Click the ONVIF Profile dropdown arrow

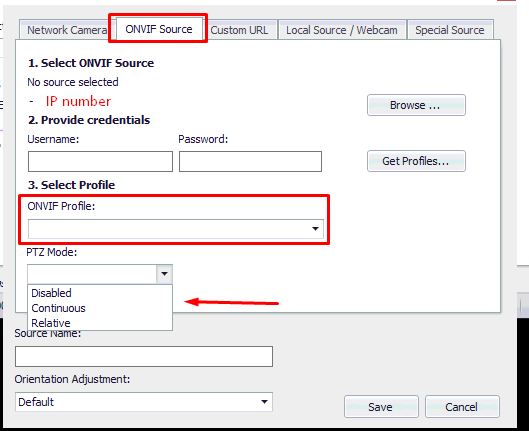click(315, 229)
